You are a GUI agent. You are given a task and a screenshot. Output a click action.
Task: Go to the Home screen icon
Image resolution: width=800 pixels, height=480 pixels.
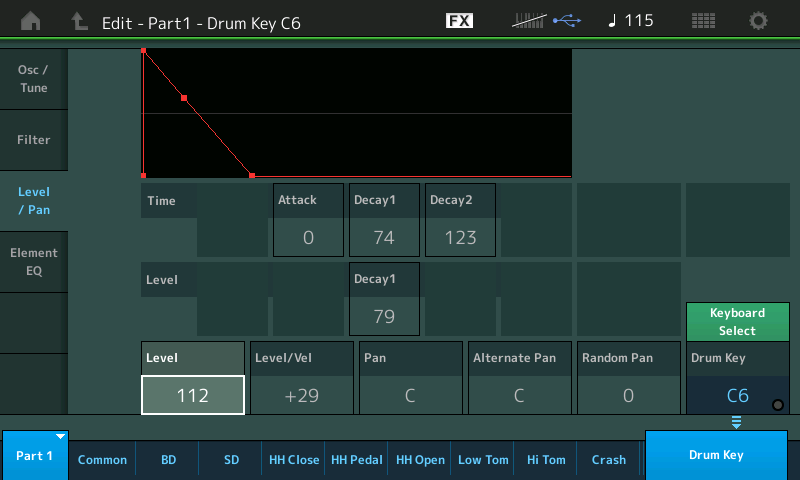[31, 21]
